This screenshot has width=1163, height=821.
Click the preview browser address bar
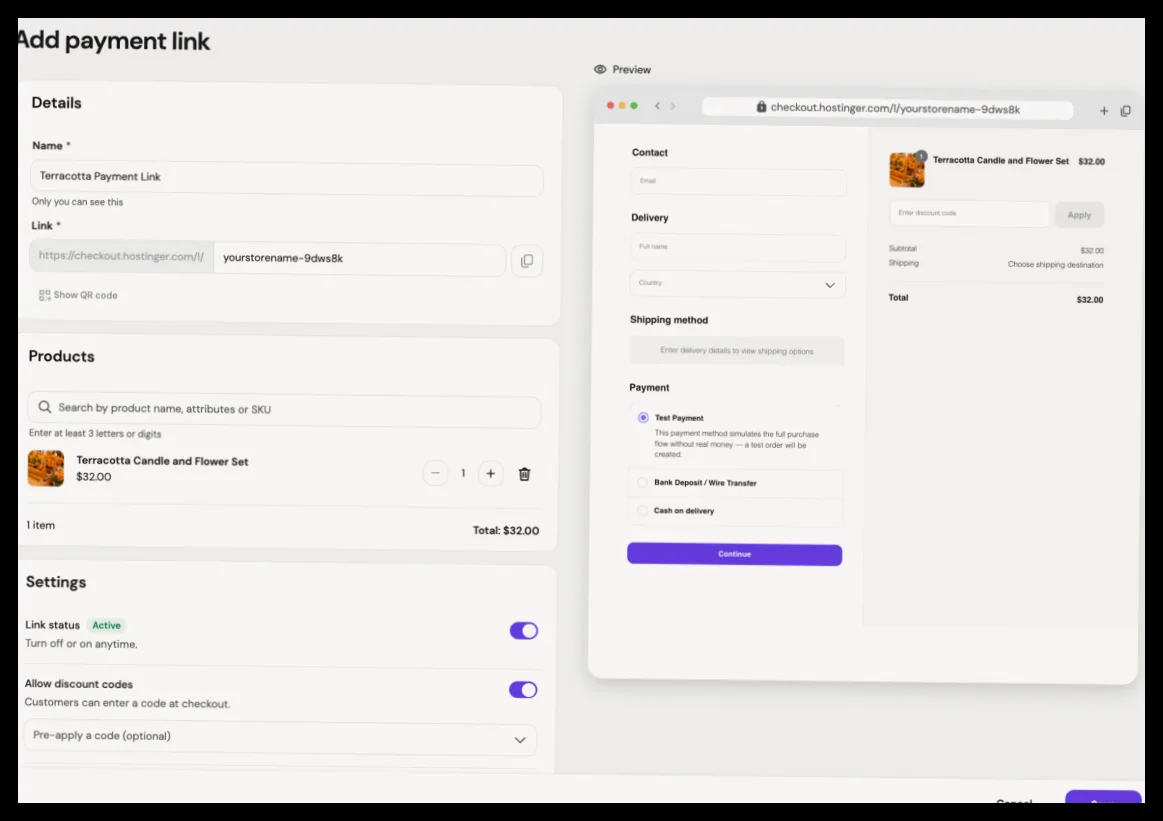point(887,108)
